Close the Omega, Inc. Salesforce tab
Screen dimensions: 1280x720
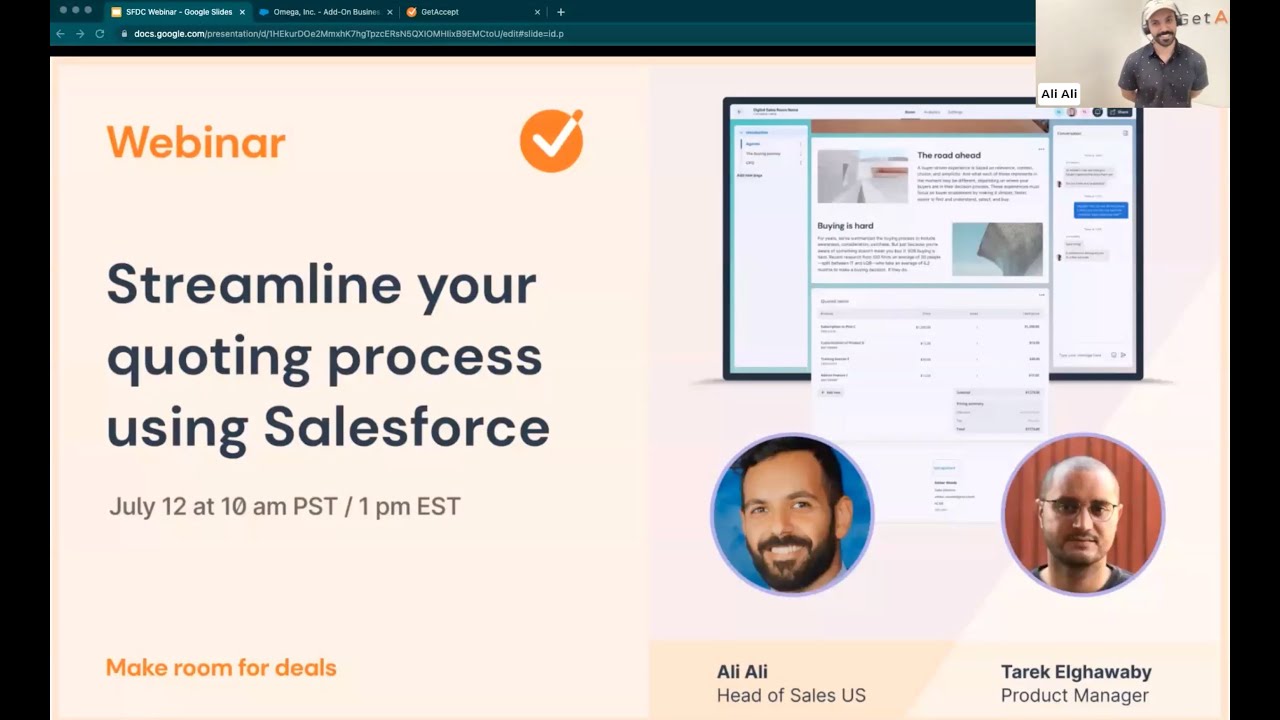click(389, 12)
